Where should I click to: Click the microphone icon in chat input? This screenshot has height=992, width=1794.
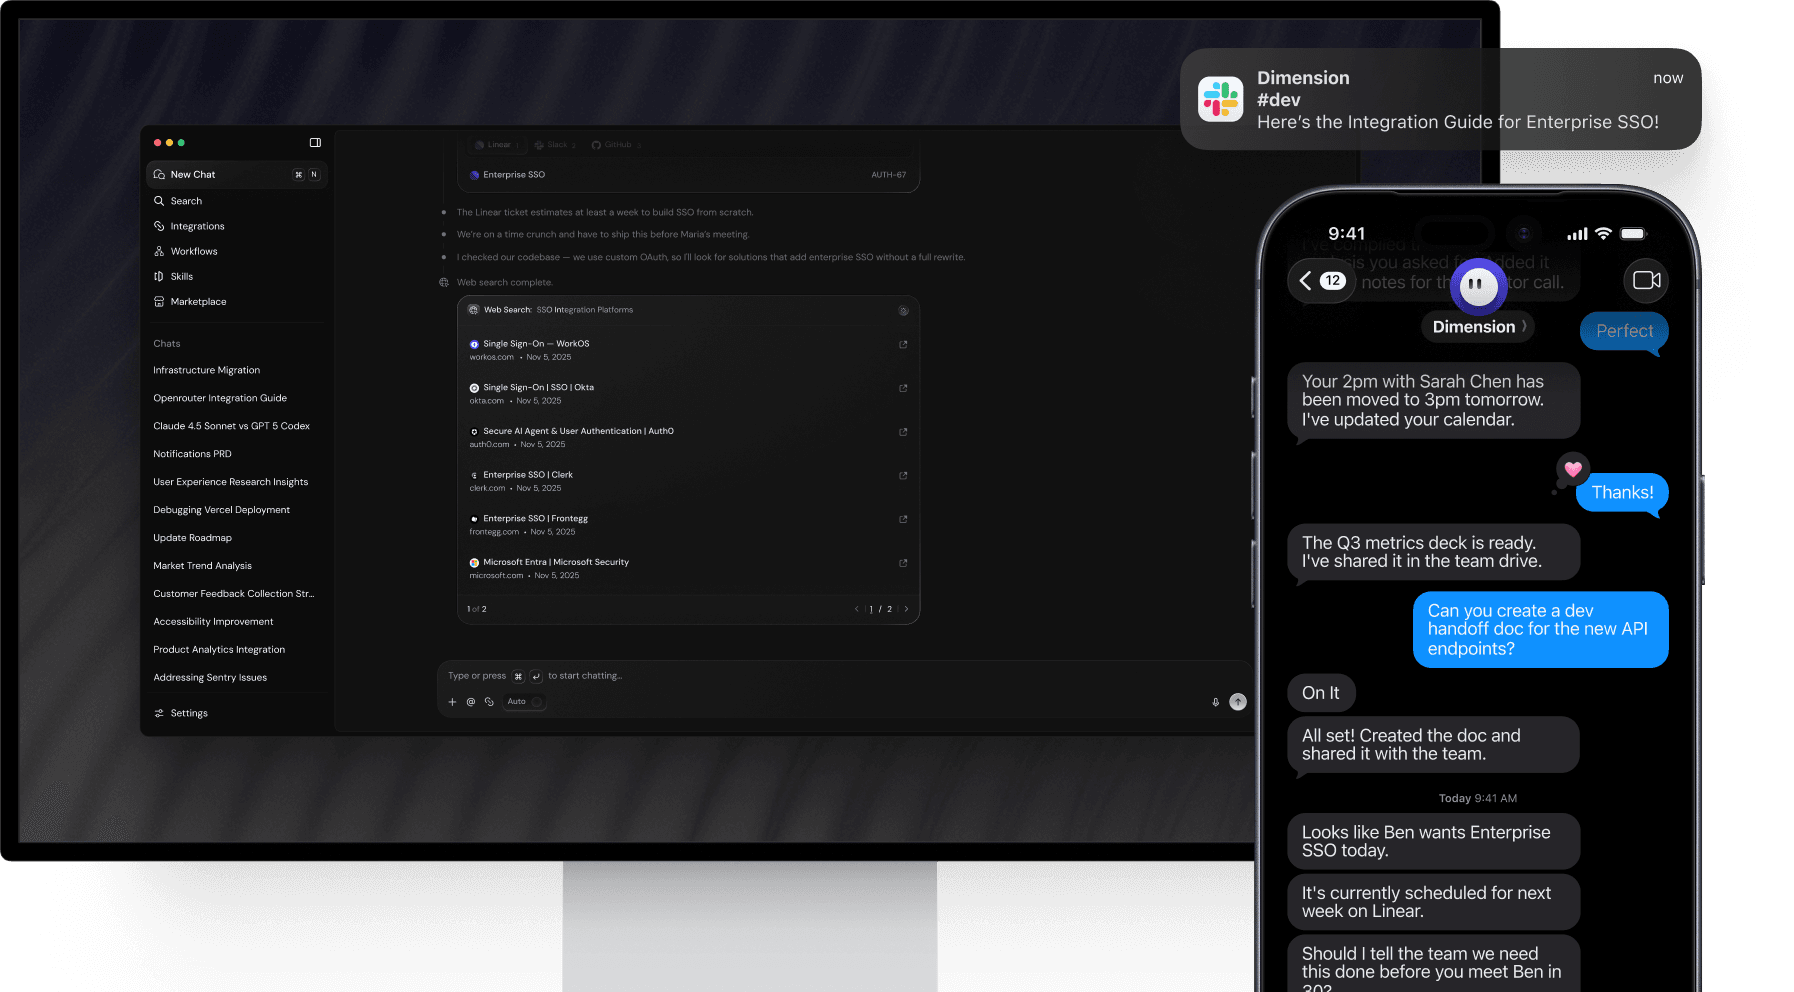point(1215,702)
